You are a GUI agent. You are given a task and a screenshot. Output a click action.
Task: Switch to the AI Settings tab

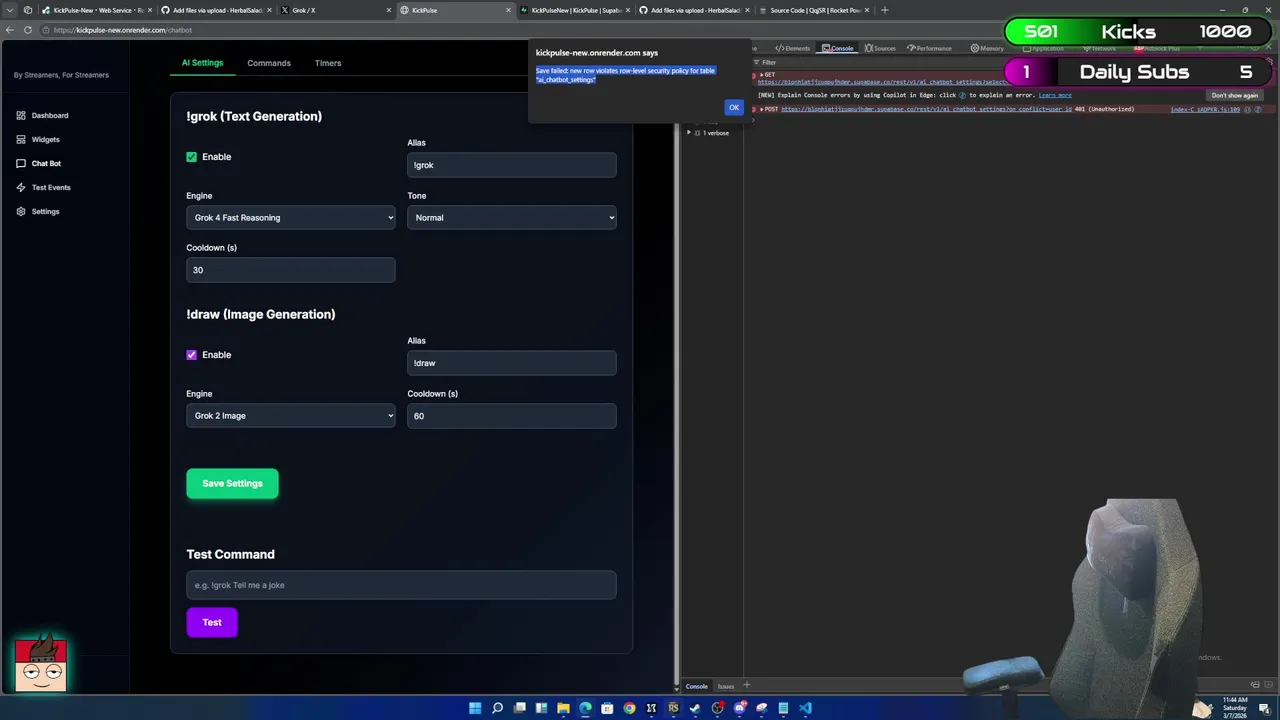[x=203, y=63]
